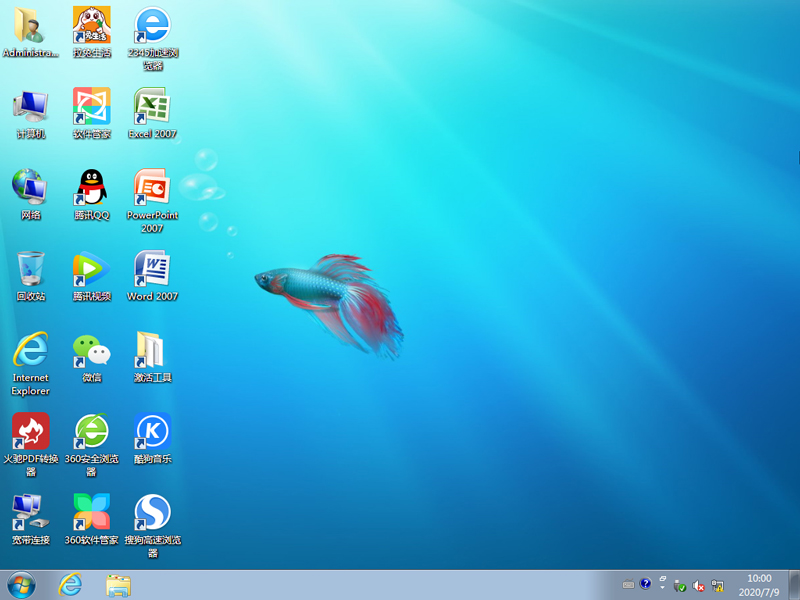This screenshot has height=600, width=800.
Task: Click the 2345加速浏览器 browser shortcut
Action: (152, 25)
